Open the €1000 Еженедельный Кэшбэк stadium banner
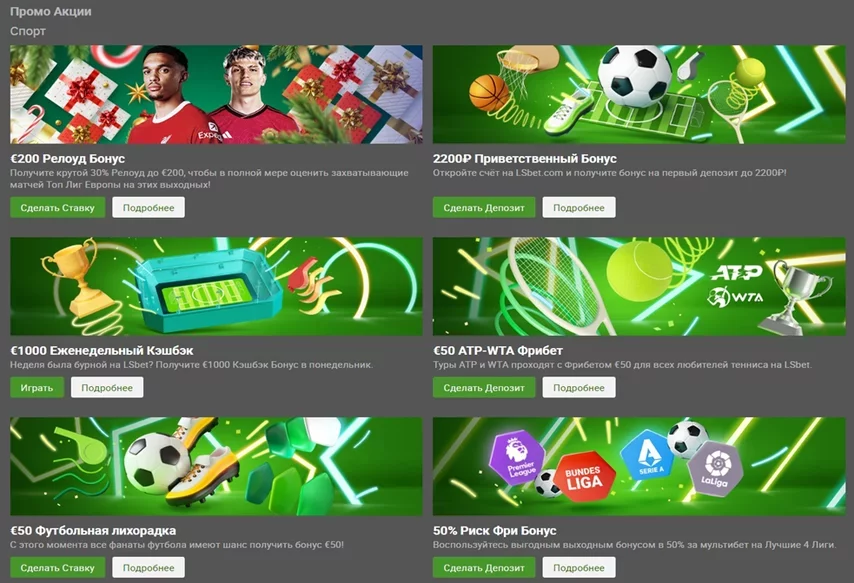854x583 pixels. point(216,286)
